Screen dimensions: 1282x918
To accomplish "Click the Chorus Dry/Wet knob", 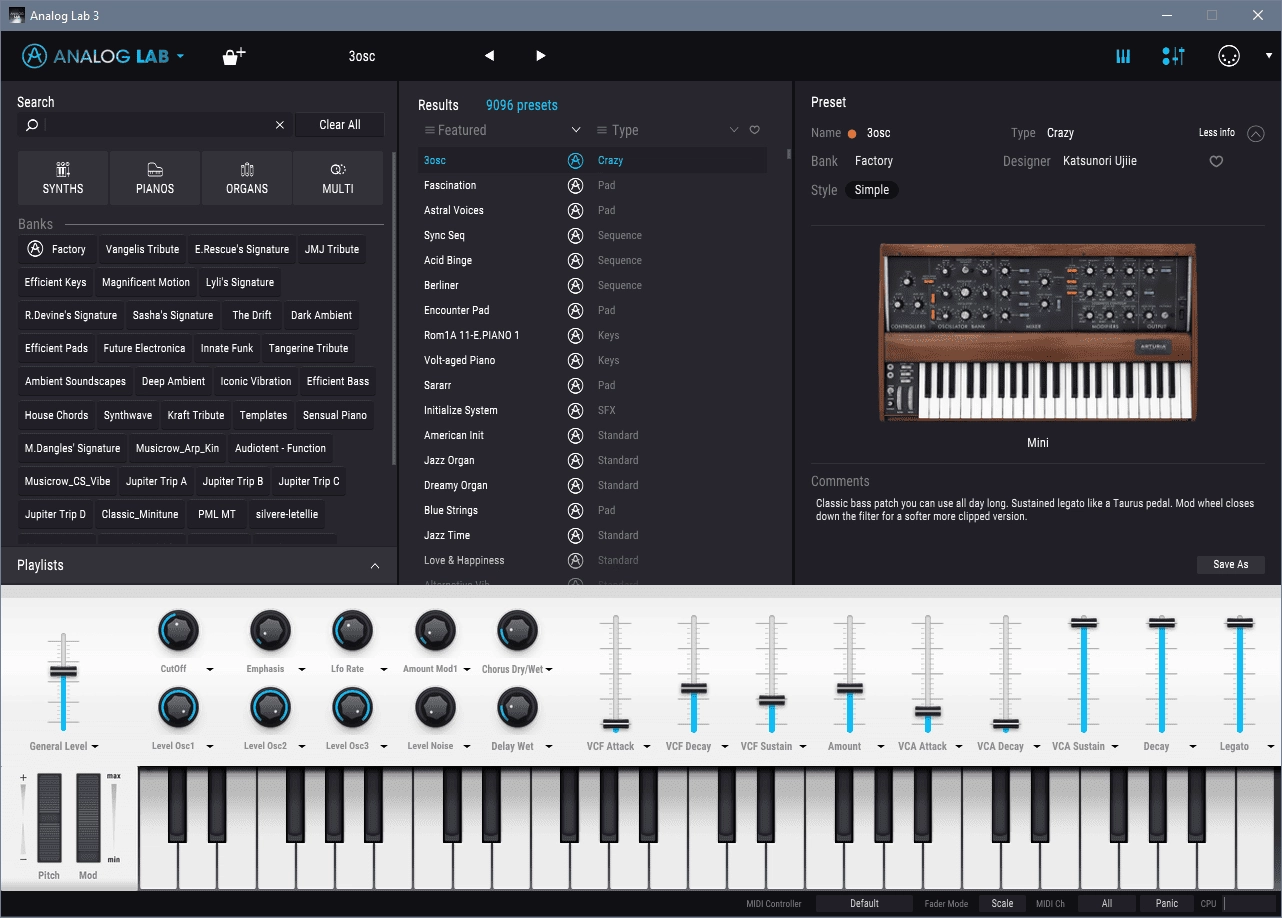I will (x=517, y=630).
